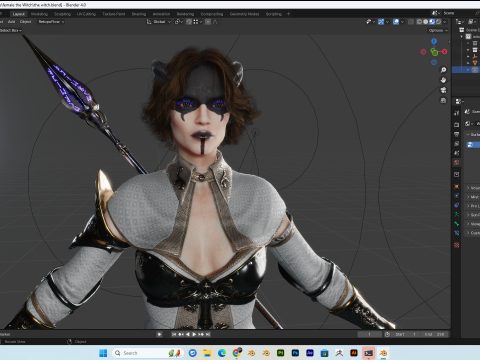
Task: Open Illustrator from the taskbar
Action: [x=354, y=353]
